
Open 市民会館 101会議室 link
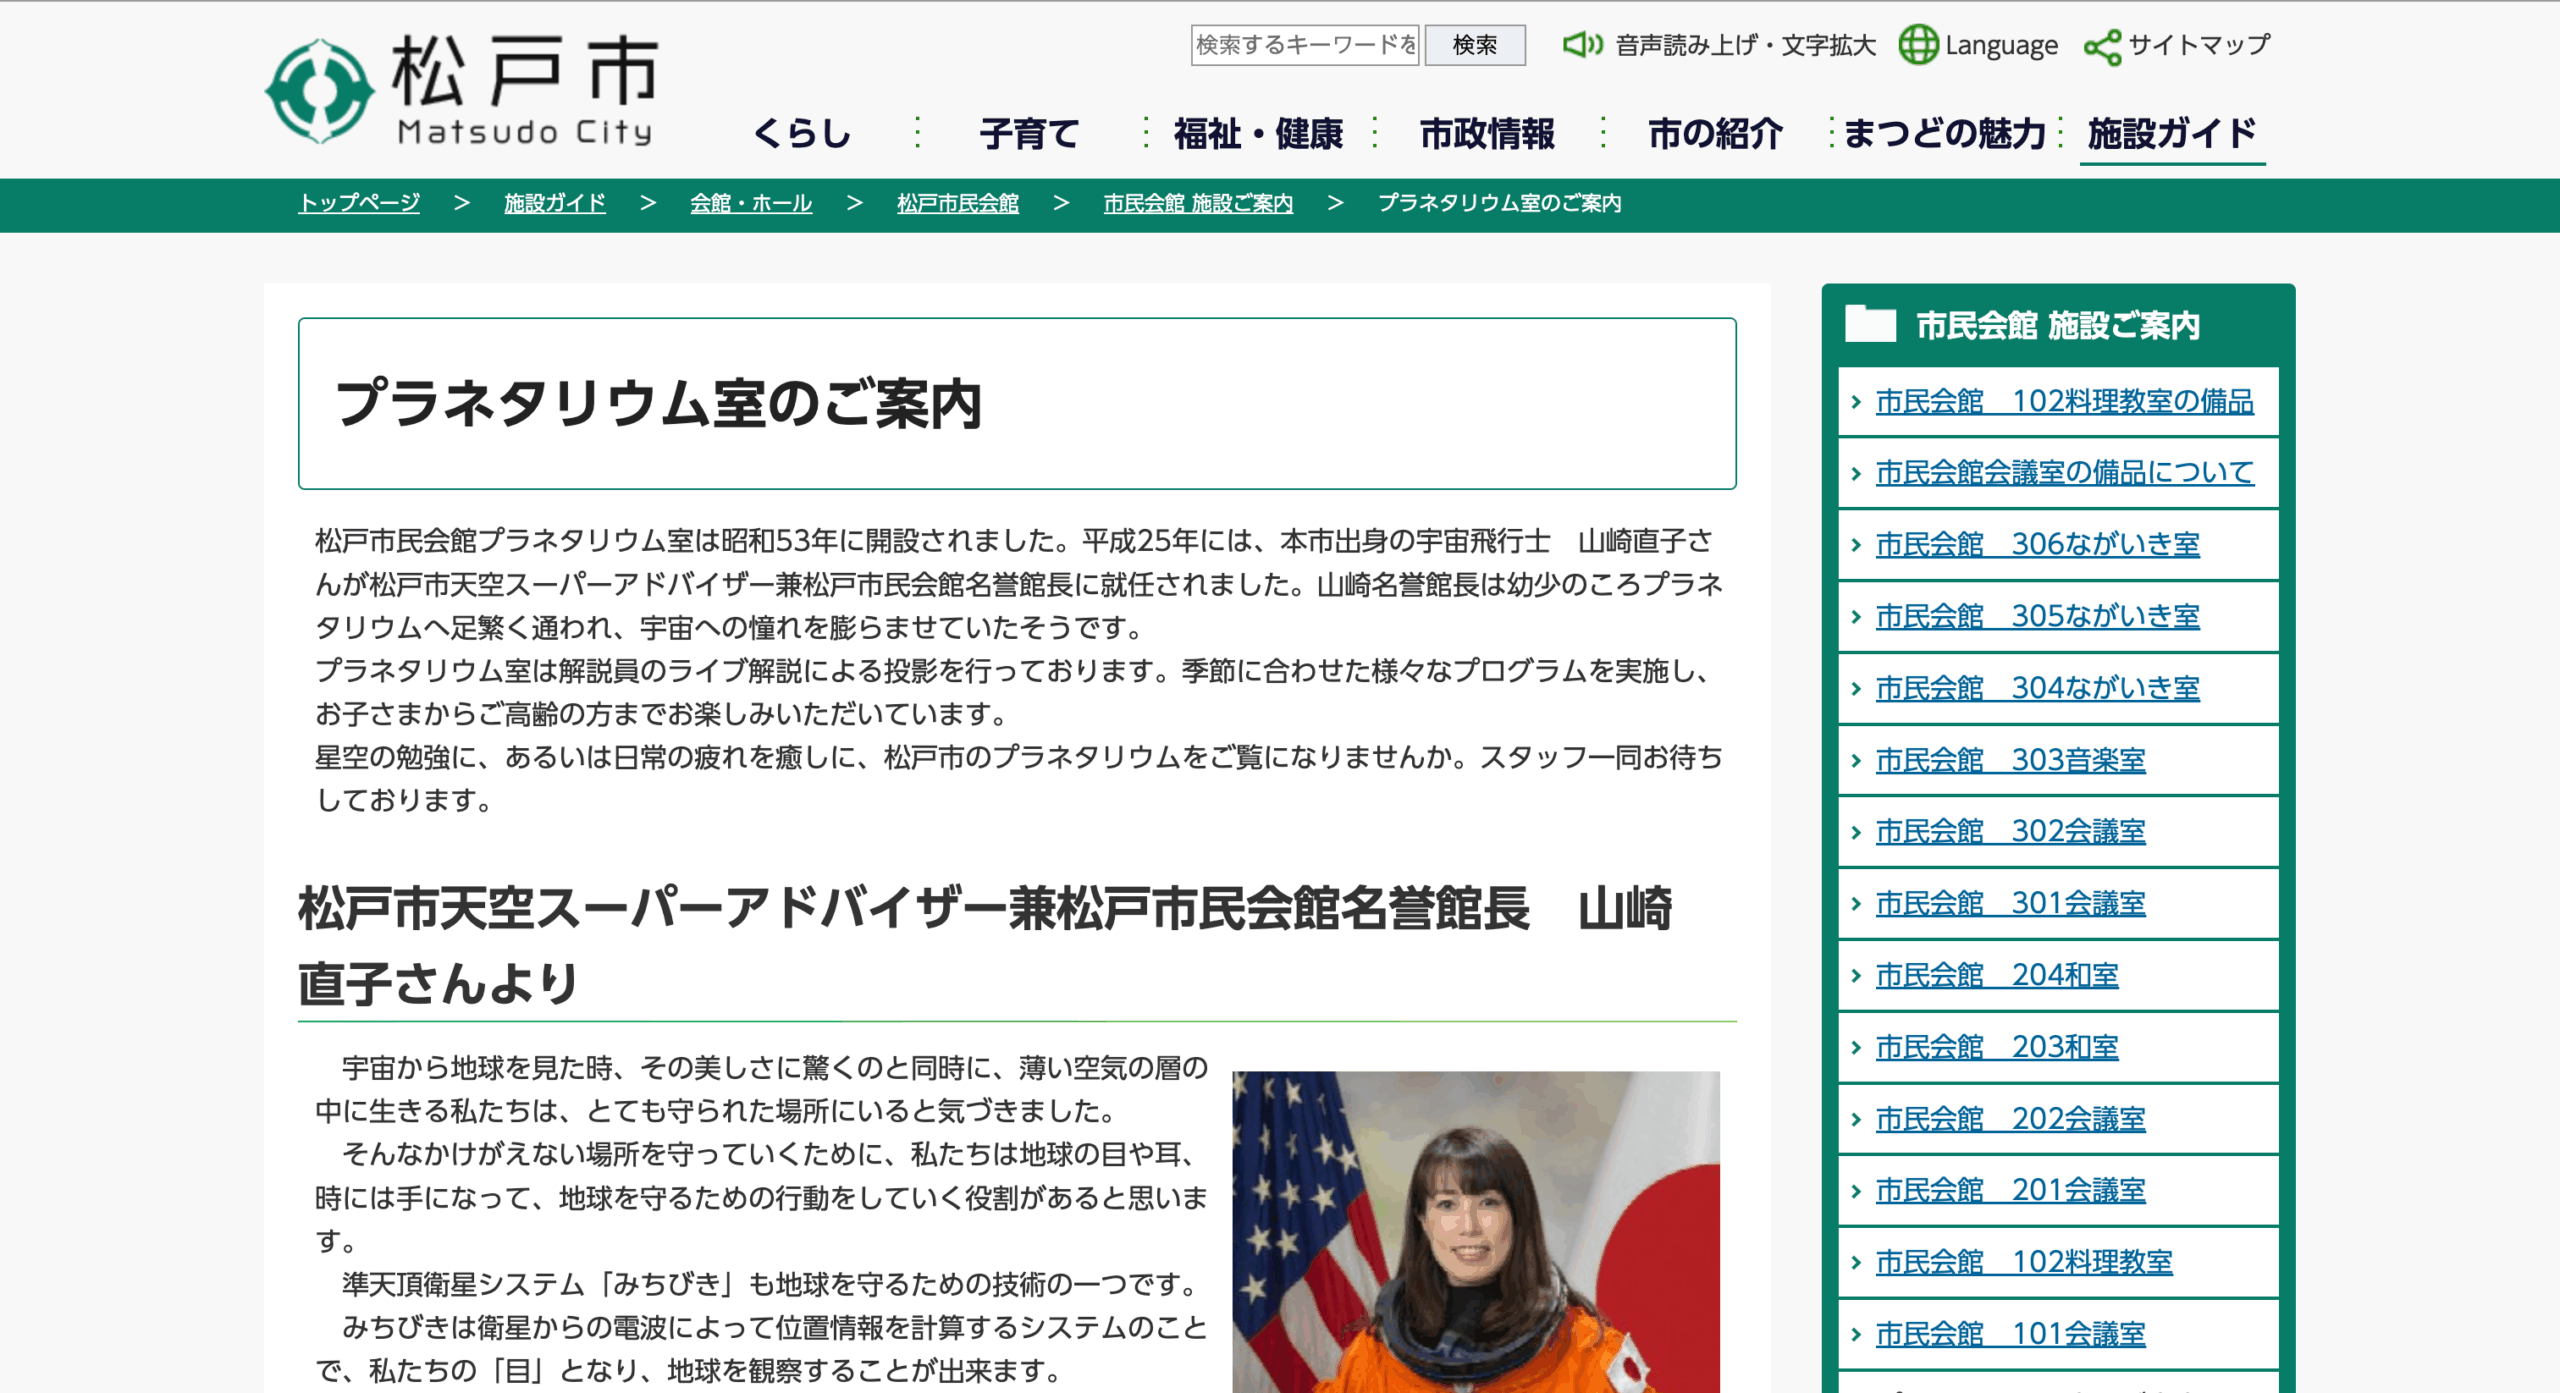[2011, 1335]
